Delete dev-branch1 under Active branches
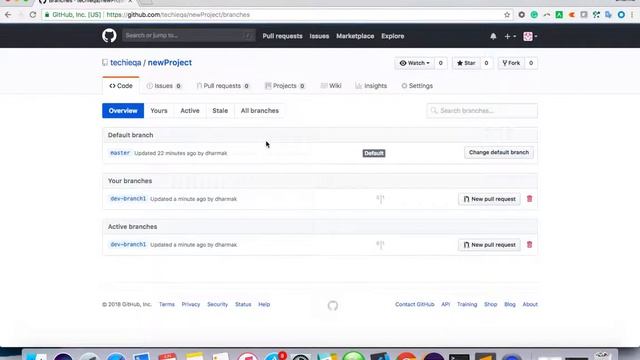This screenshot has height=360, width=640. click(529, 244)
